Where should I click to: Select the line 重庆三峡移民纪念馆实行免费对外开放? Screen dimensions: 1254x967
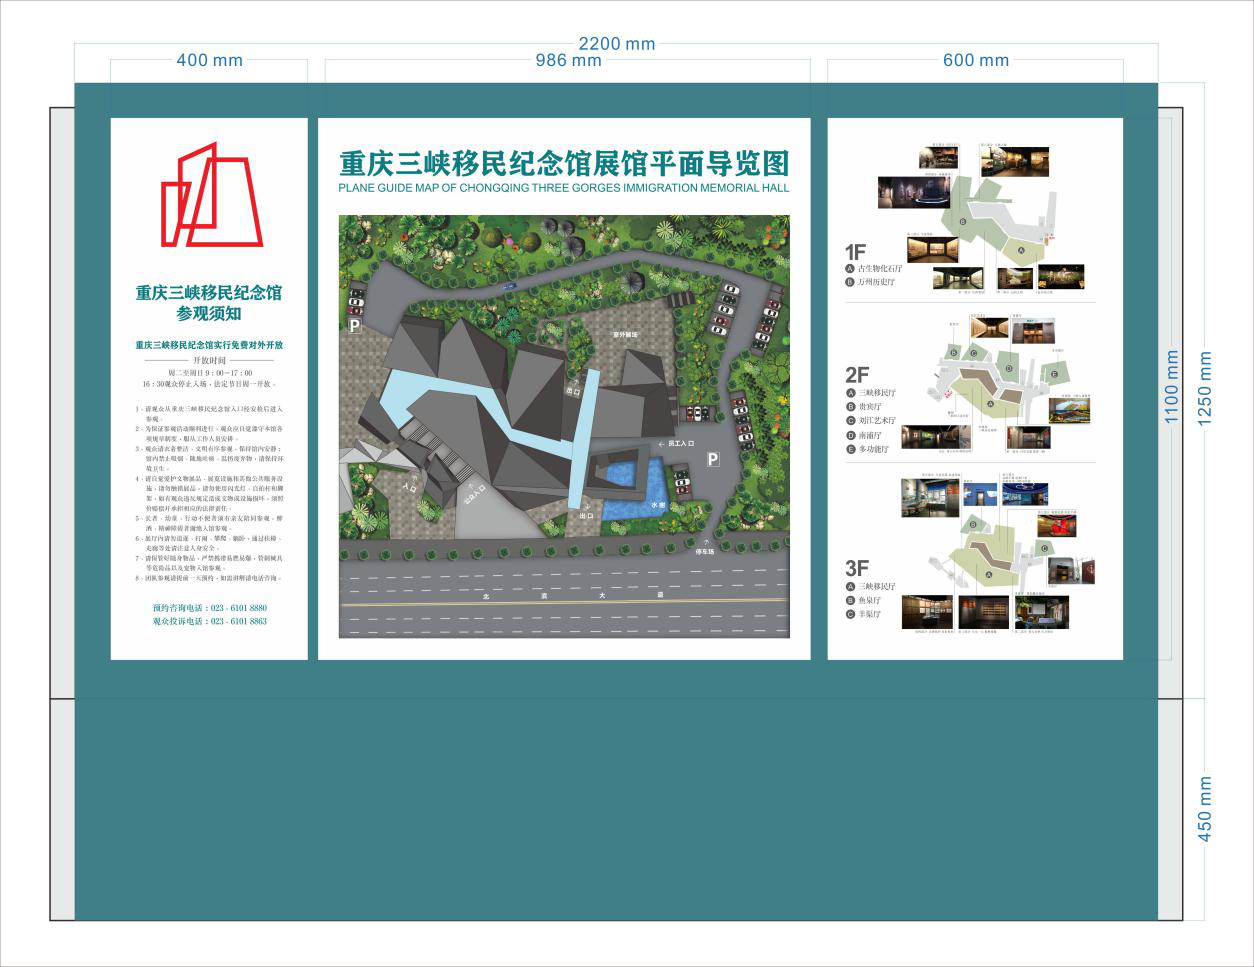click(x=209, y=345)
